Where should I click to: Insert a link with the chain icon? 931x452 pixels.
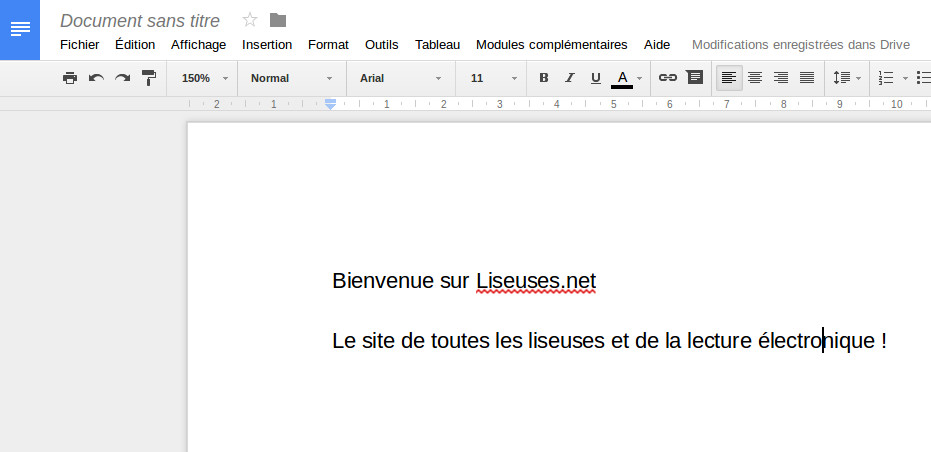pyautogui.click(x=668, y=78)
